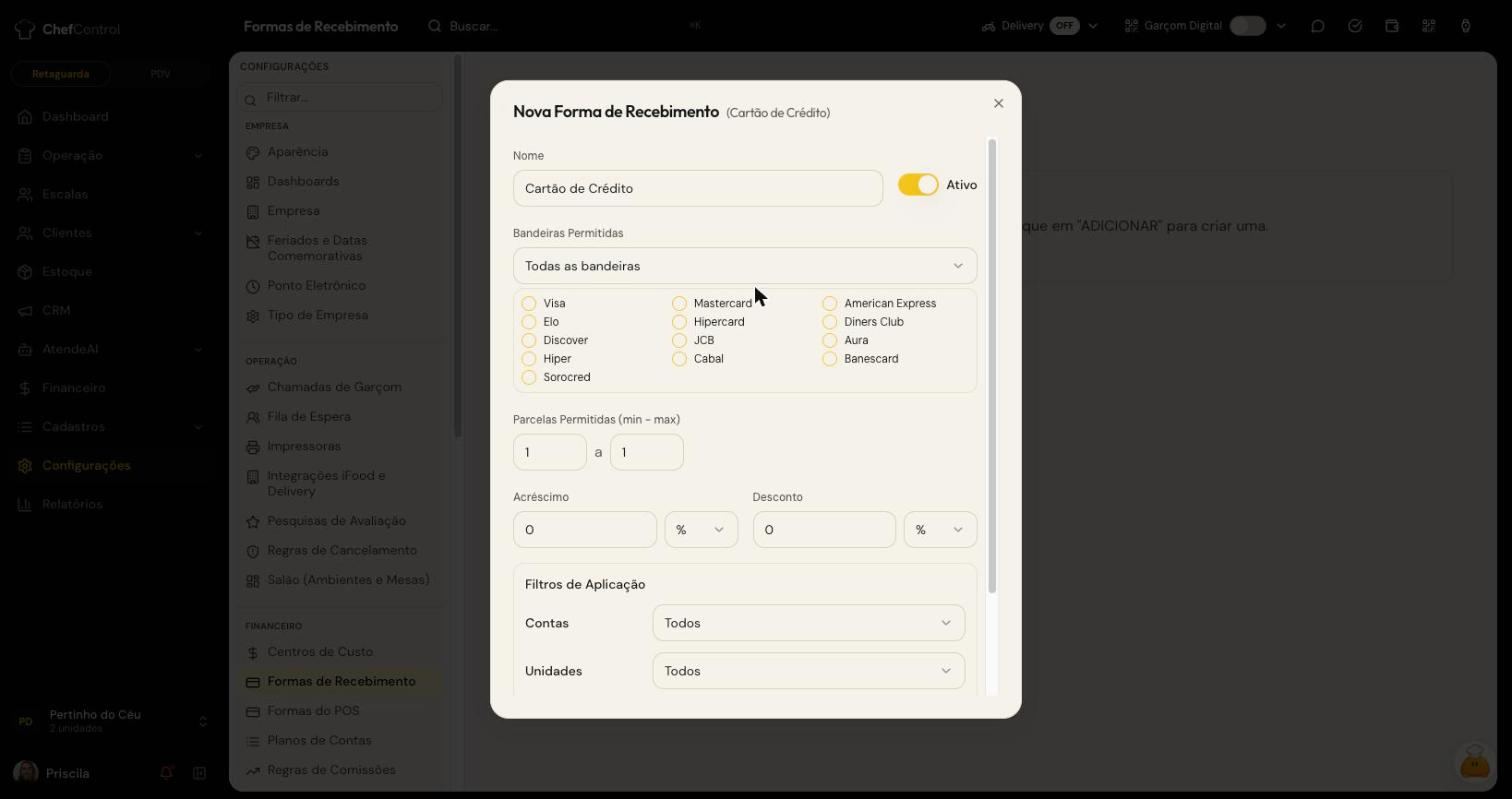Switch to the PDV tab
Image resolution: width=1512 pixels, height=799 pixels.
(x=160, y=74)
